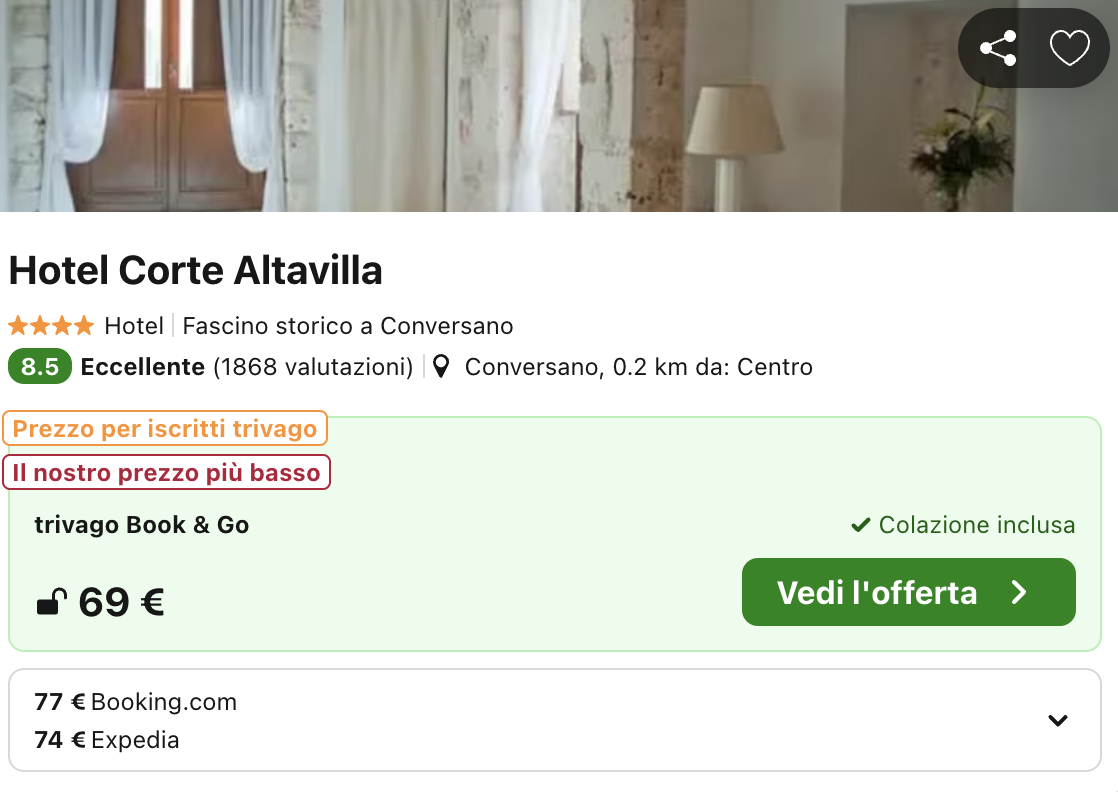
Task: Open the 1868 valutazioni reviews
Action: click(x=313, y=367)
